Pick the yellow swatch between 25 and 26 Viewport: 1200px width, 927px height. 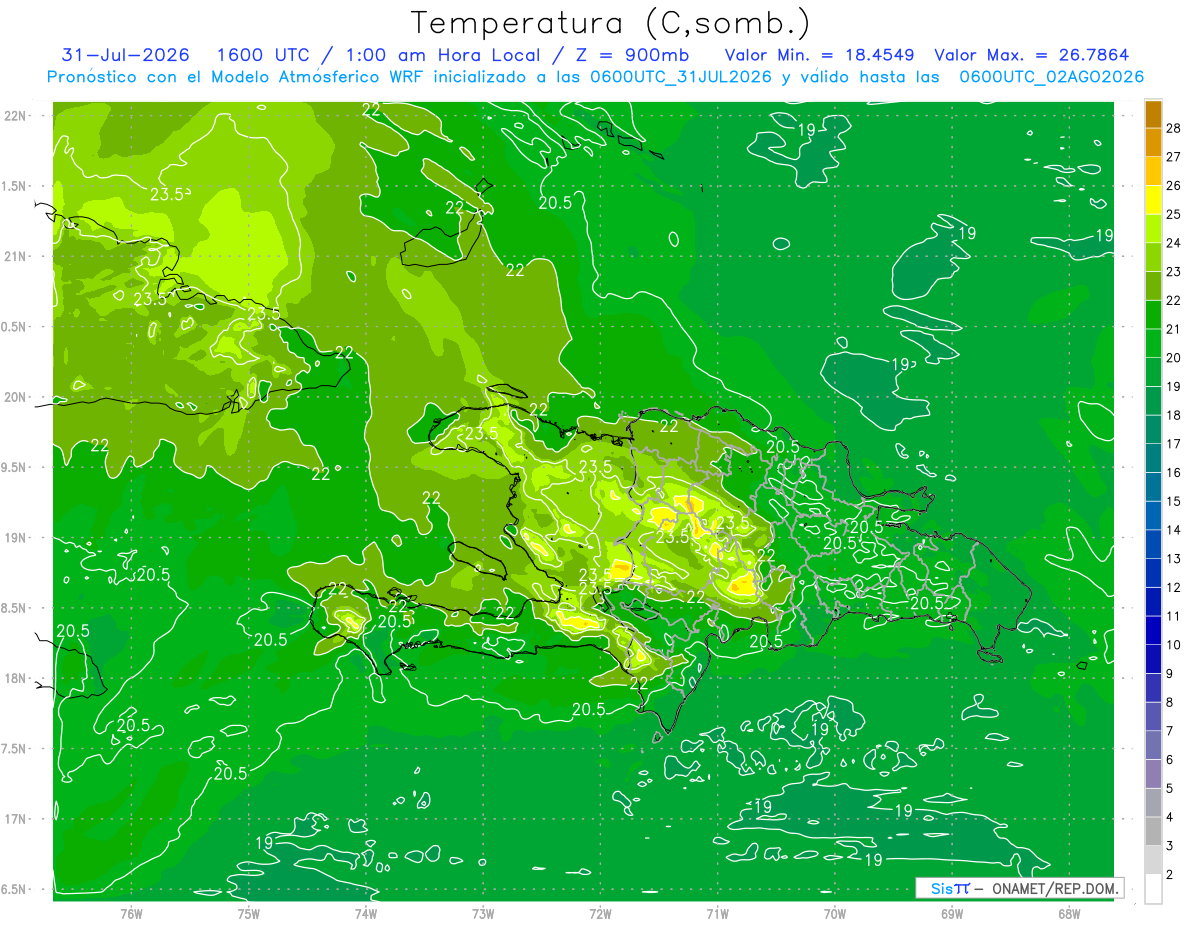[x=1153, y=200]
